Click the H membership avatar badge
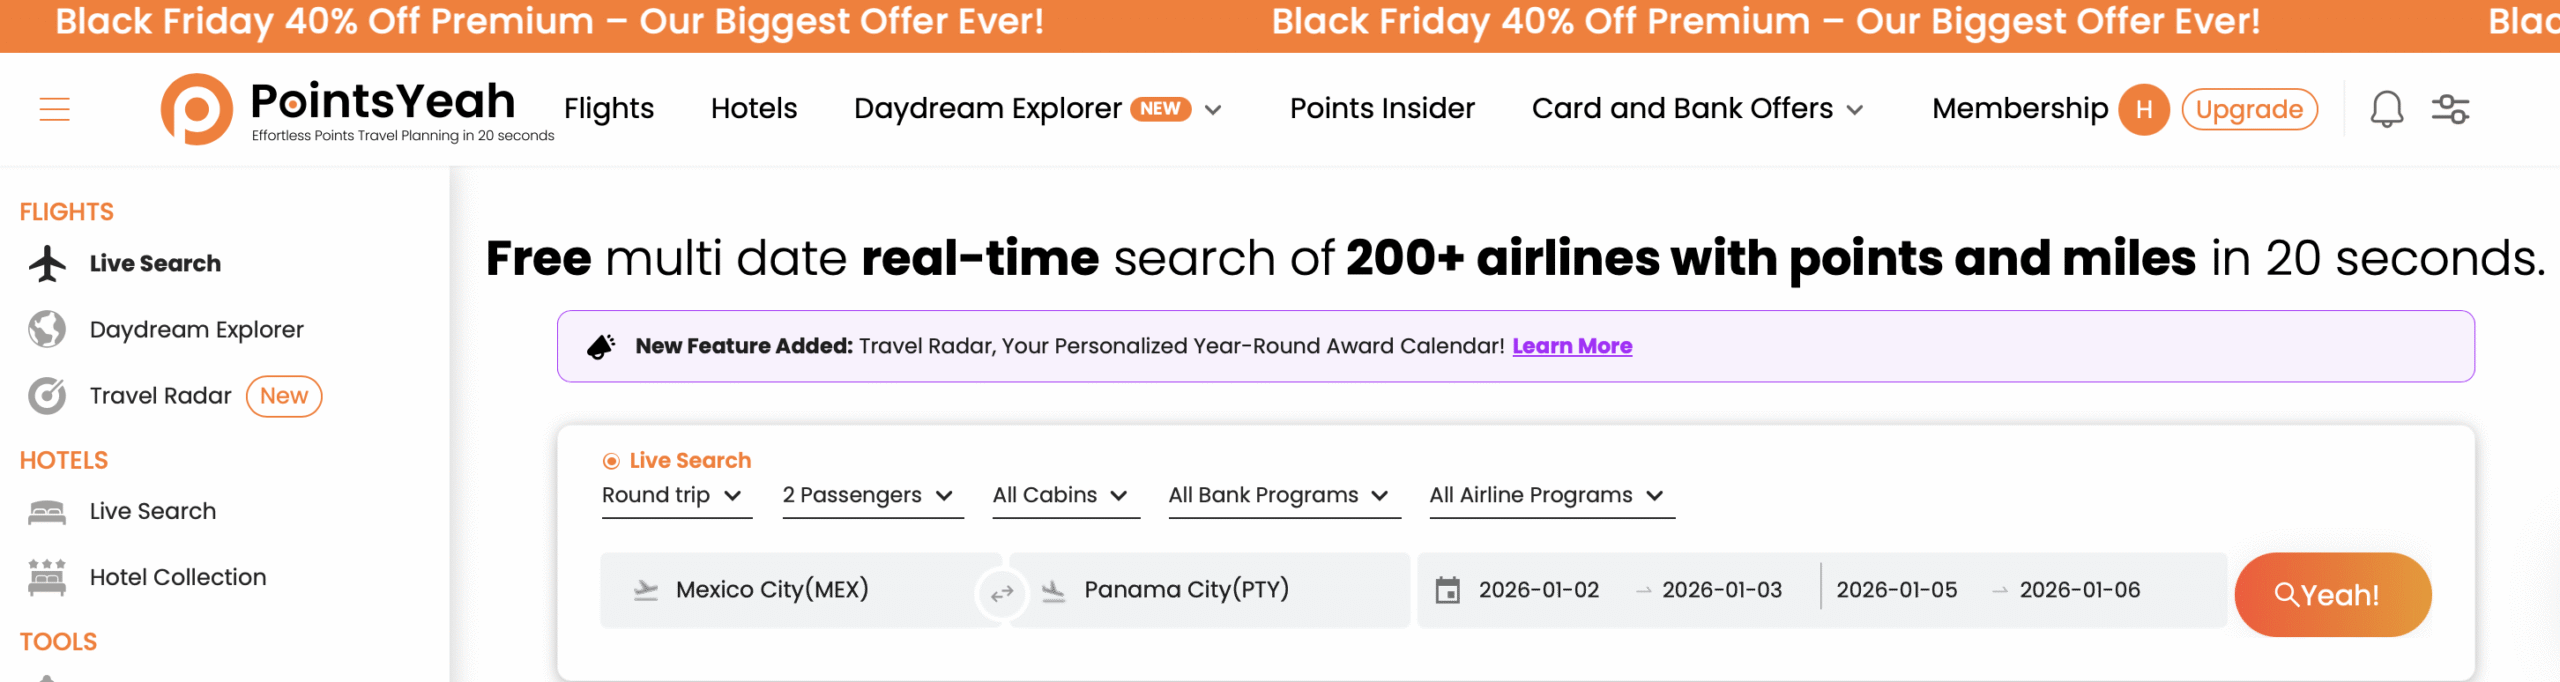The height and width of the screenshot is (682, 2560). click(2144, 109)
